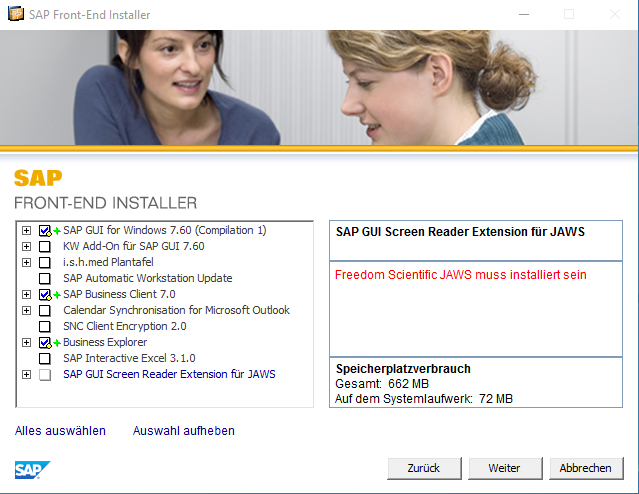The image size is (639, 494).
Task: Expand SAP Business Client 7.0 node
Action: point(26,294)
